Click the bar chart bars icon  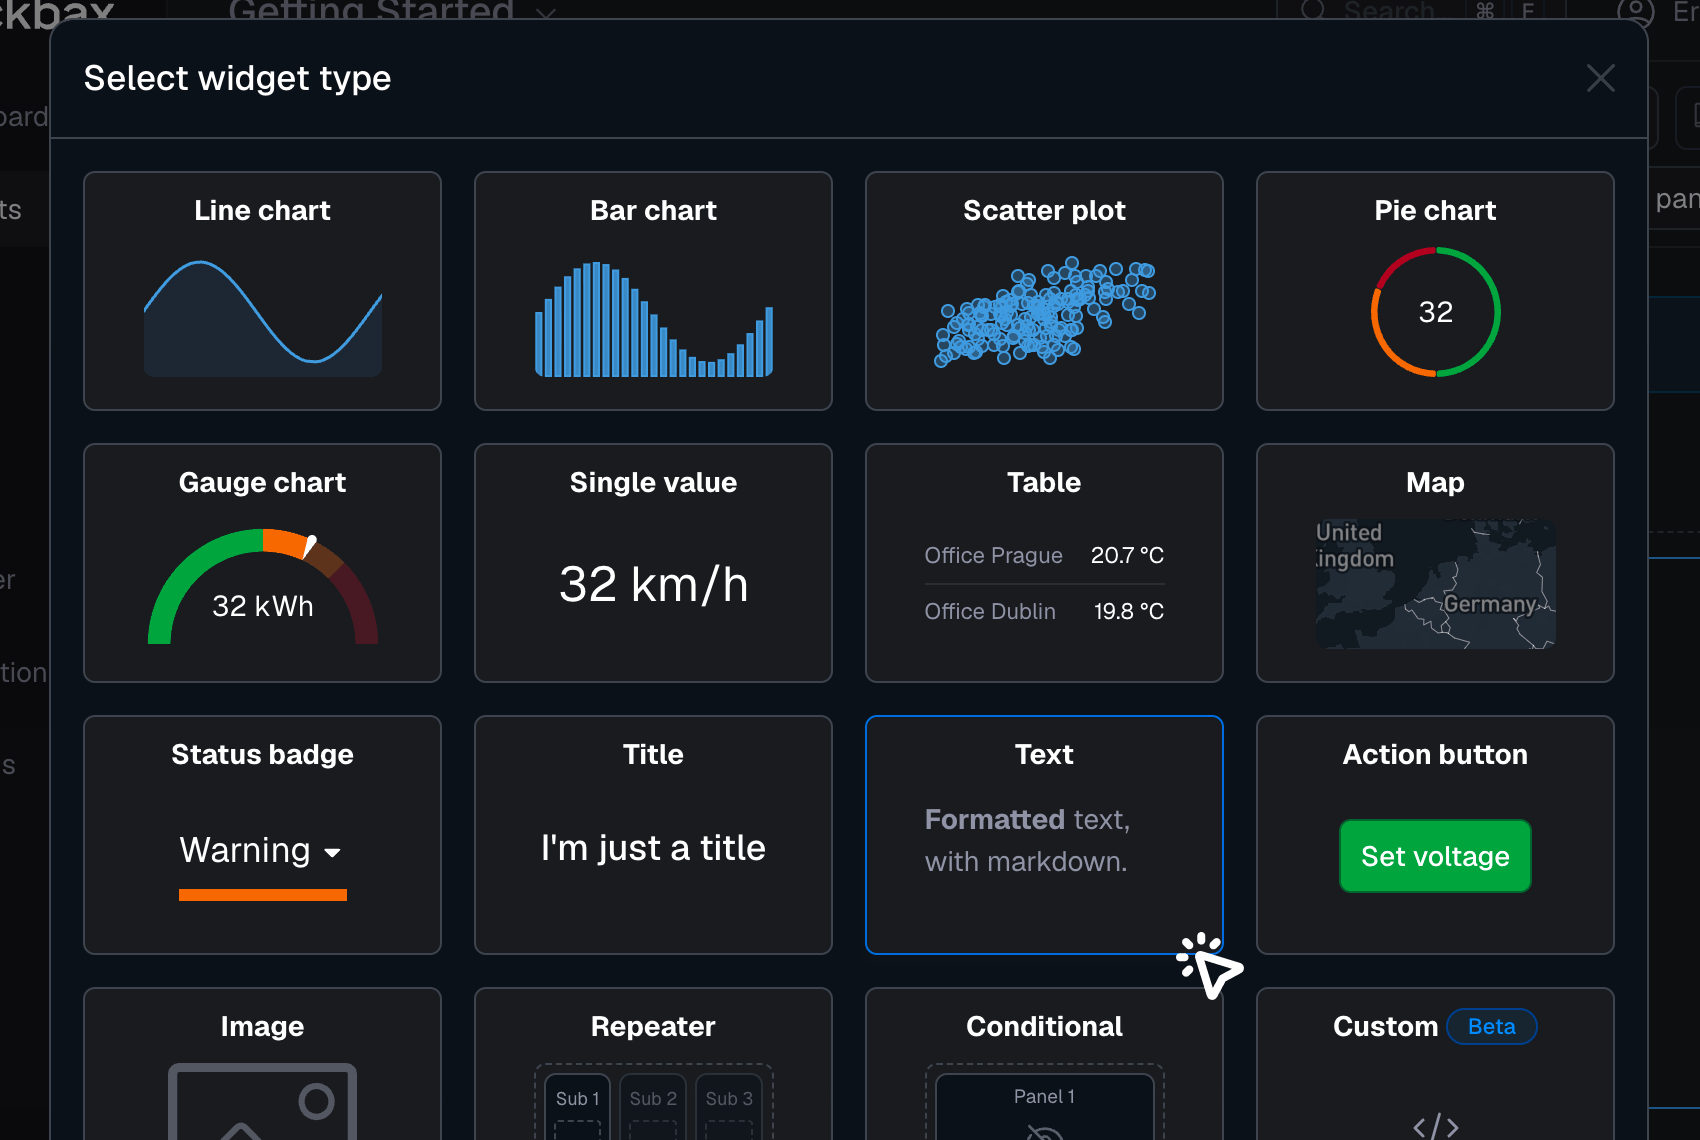click(x=653, y=319)
